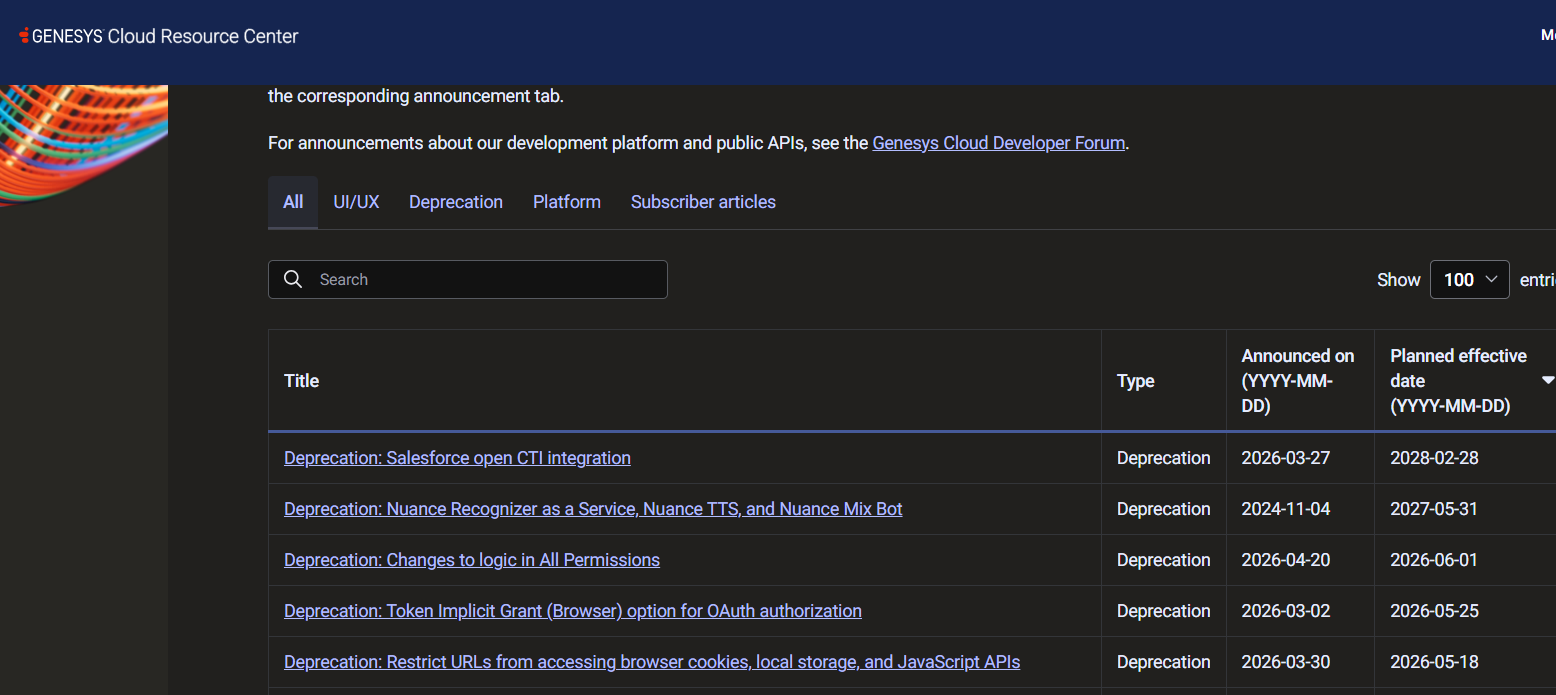1556x695 pixels.
Task: Sort by Announced on column header
Action: click(1300, 381)
